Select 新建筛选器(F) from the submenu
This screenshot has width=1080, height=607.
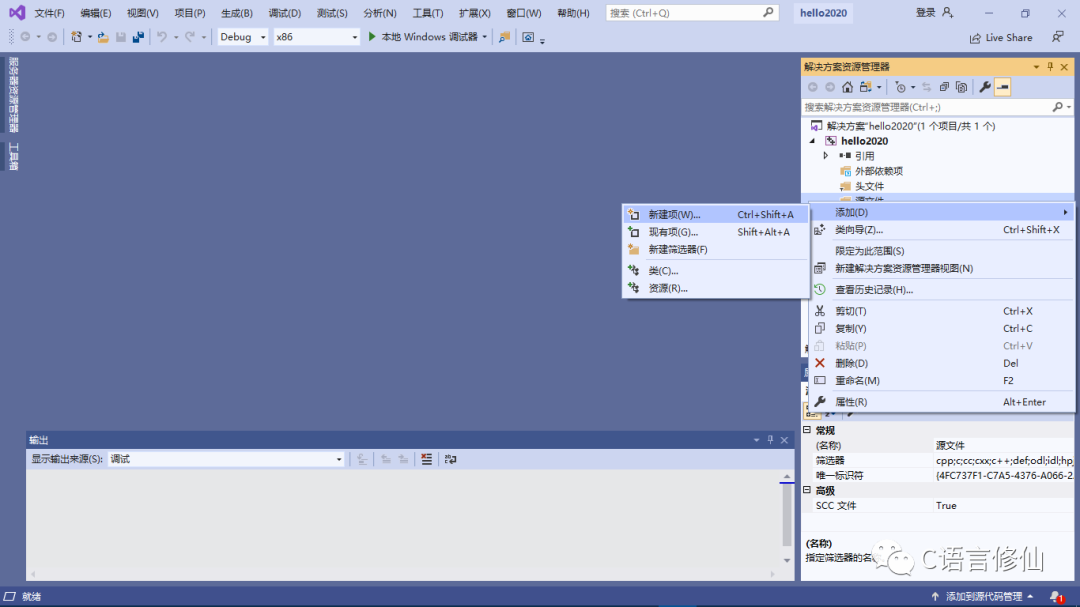[x=715, y=249]
